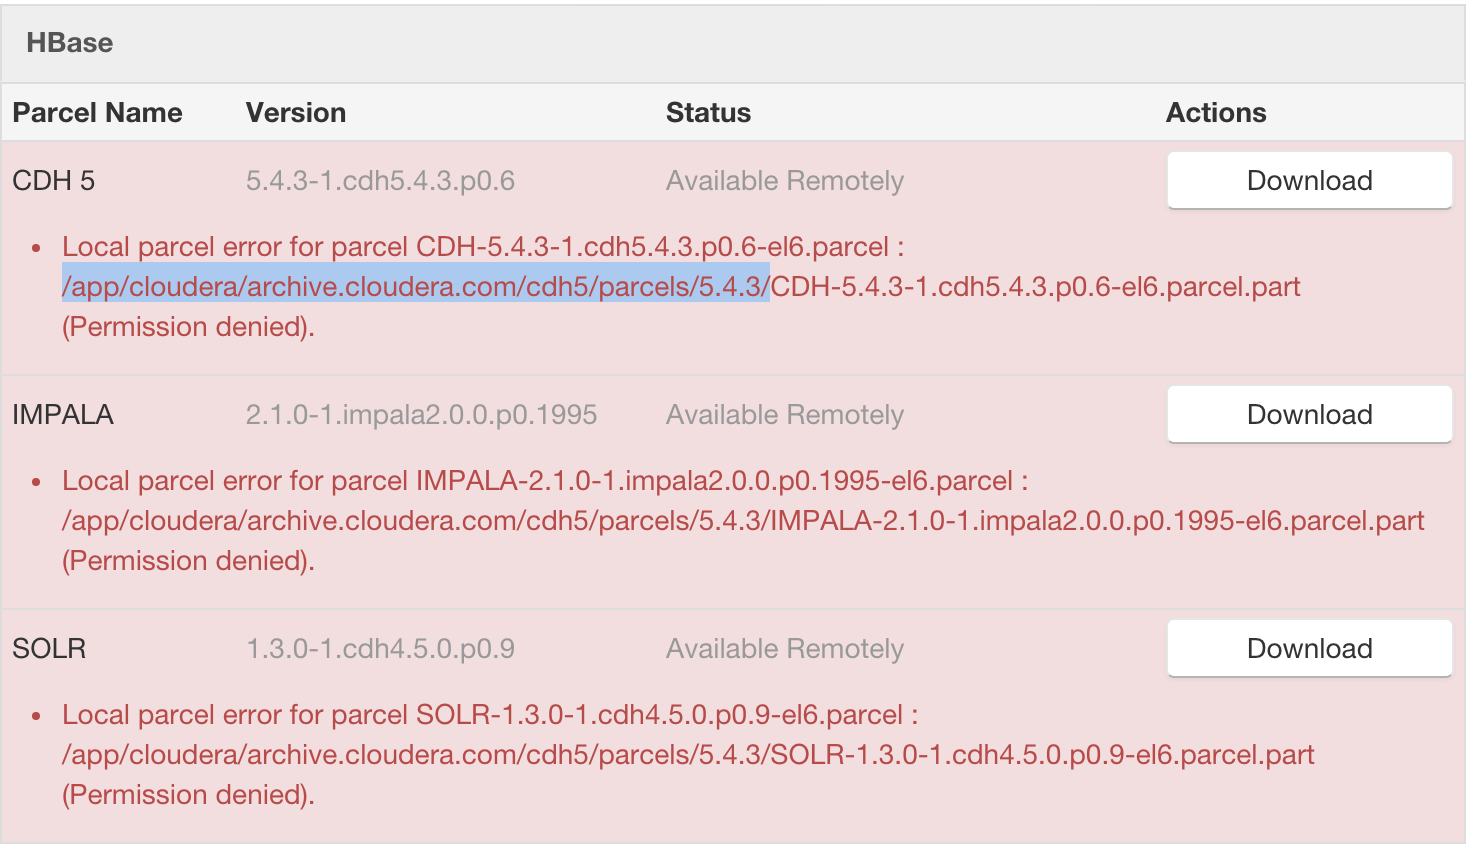Click the IMPALA parcel name
1470x848 pixels.
(63, 414)
